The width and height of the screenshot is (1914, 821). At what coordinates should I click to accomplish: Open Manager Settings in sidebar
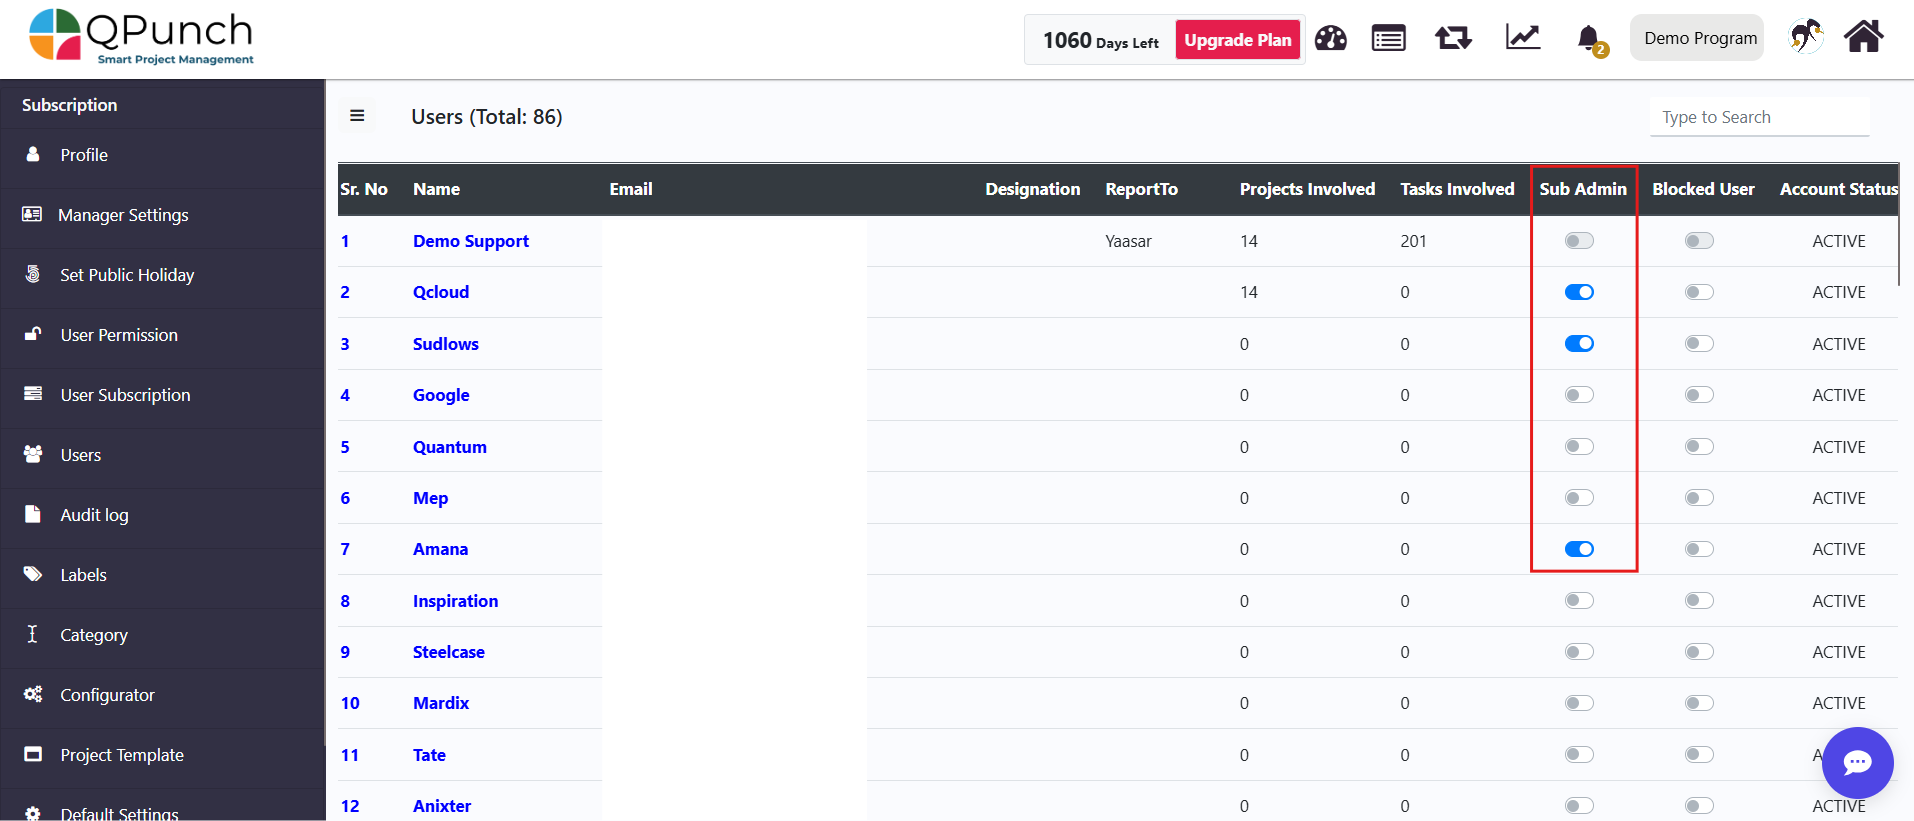click(123, 215)
